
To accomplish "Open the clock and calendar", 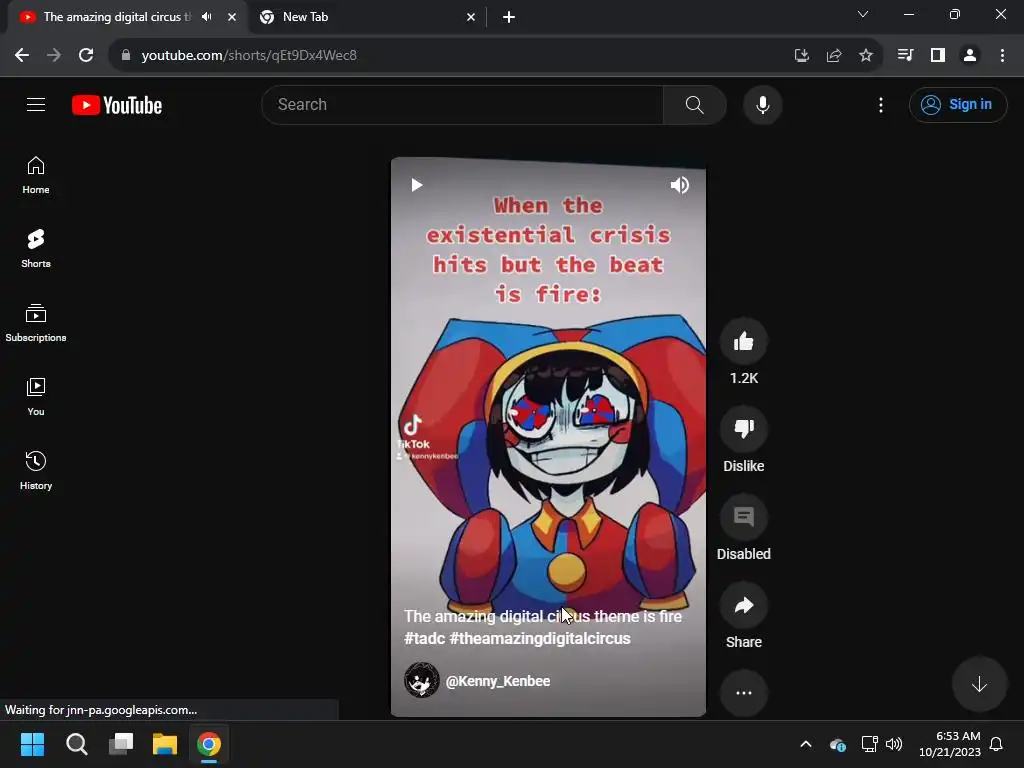I will [950, 744].
